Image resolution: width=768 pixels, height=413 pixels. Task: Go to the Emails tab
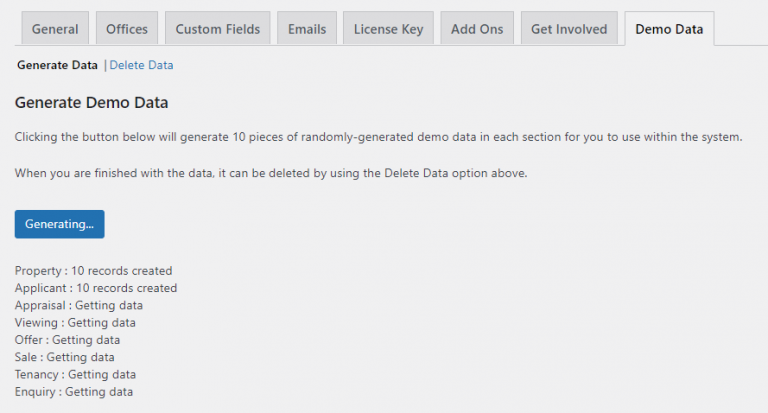tap(306, 29)
